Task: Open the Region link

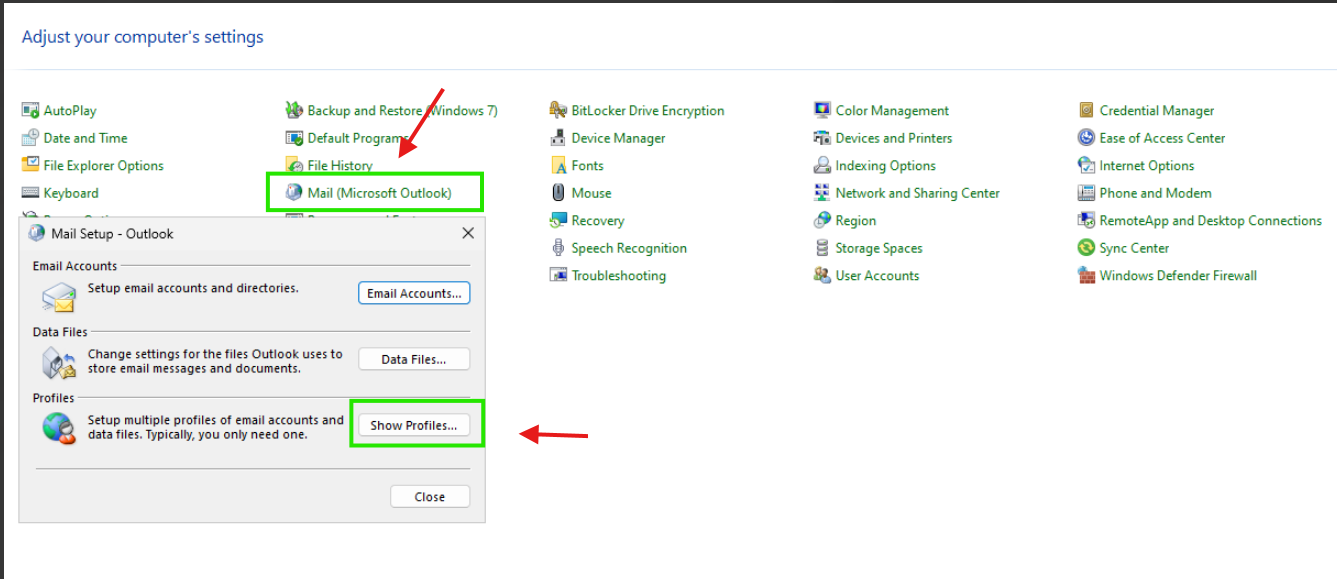Action: (856, 221)
